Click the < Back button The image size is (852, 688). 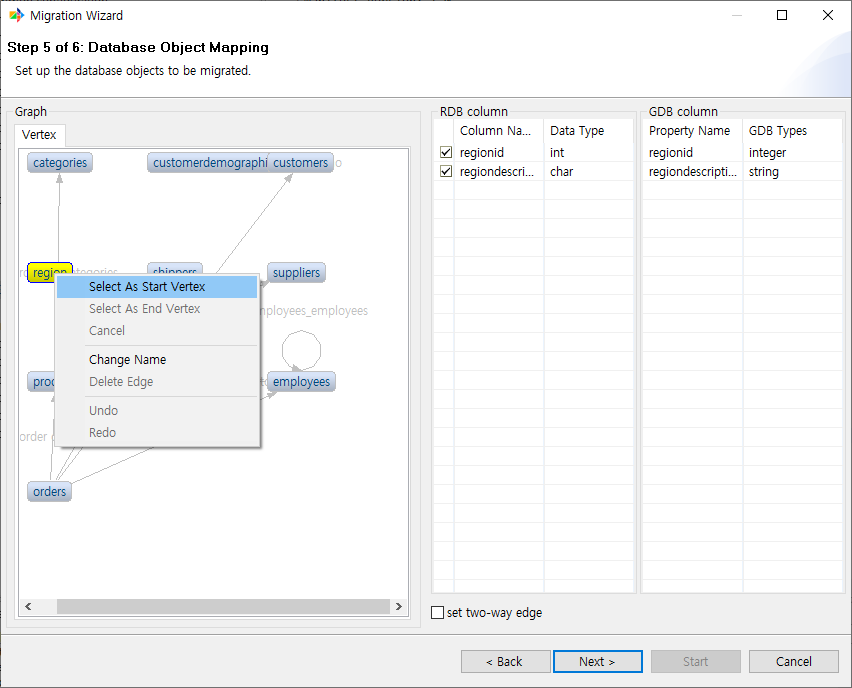(x=505, y=662)
